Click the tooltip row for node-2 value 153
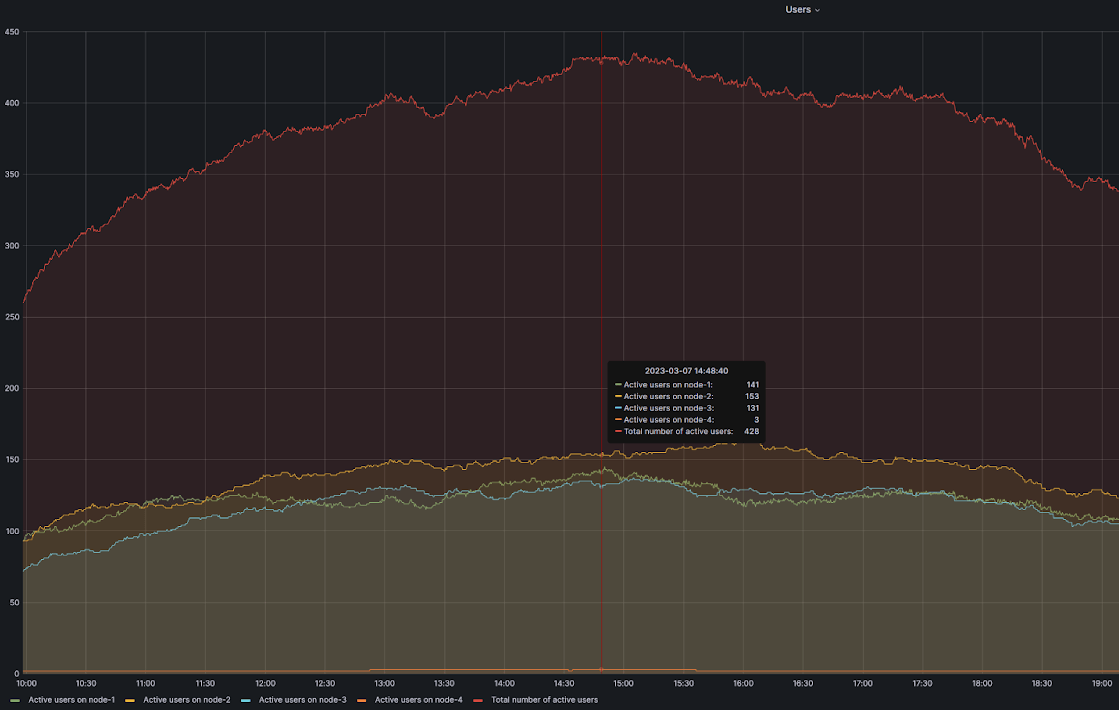Image resolution: width=1119 pixels, height=710 pixels. [x=686, y=396]
